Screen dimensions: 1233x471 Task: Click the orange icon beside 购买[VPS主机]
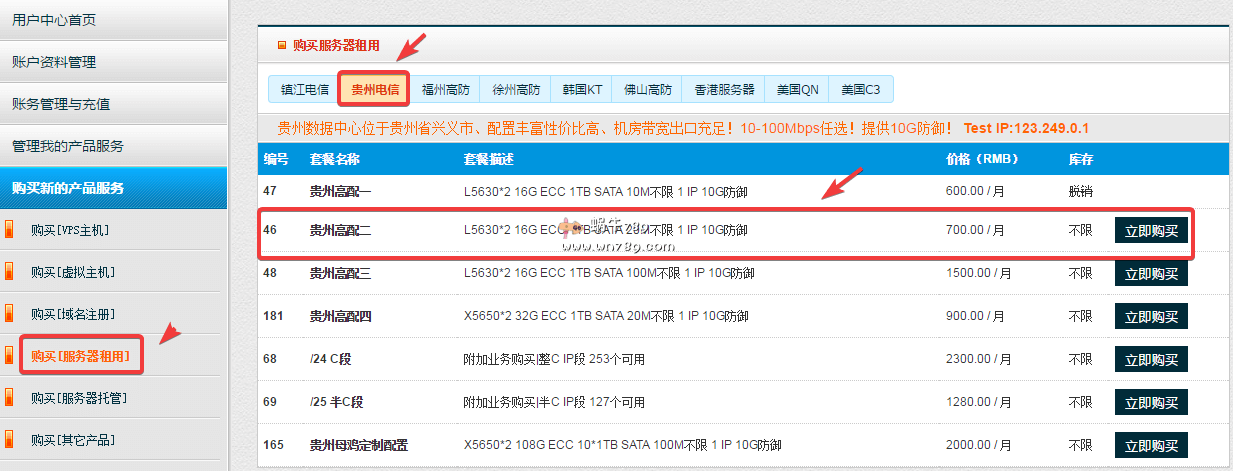point(10,230)
